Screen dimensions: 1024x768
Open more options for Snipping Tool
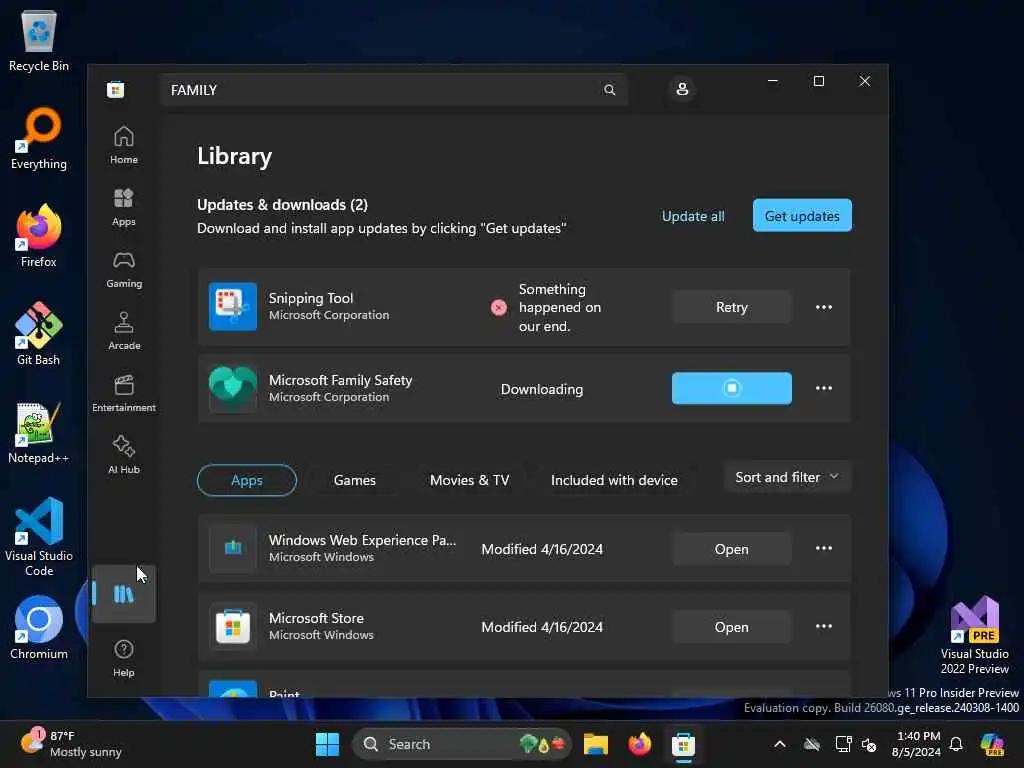pyautogui.click(x=824, y=307)
